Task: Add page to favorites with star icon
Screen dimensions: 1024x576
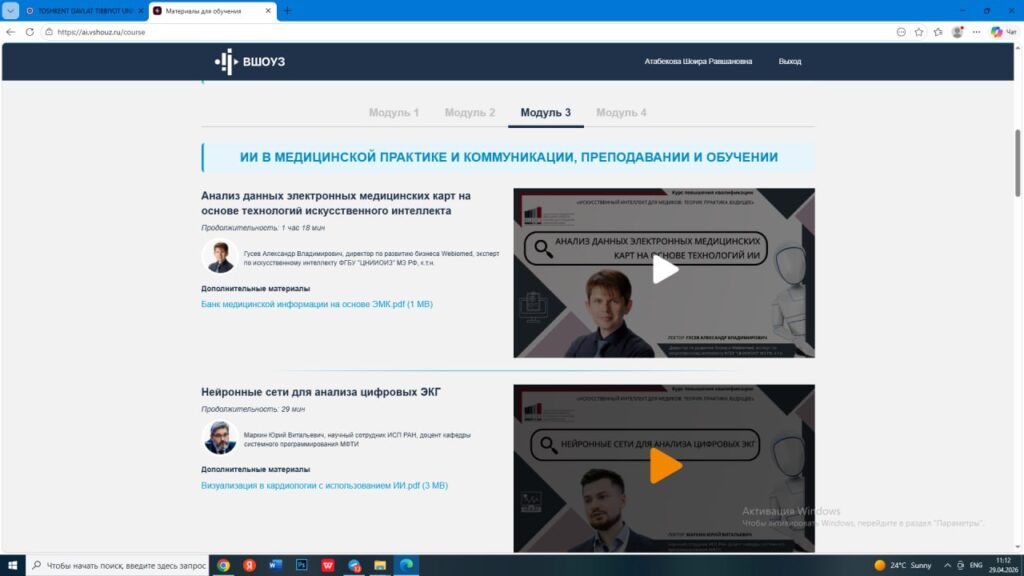Action: point(919,32)
